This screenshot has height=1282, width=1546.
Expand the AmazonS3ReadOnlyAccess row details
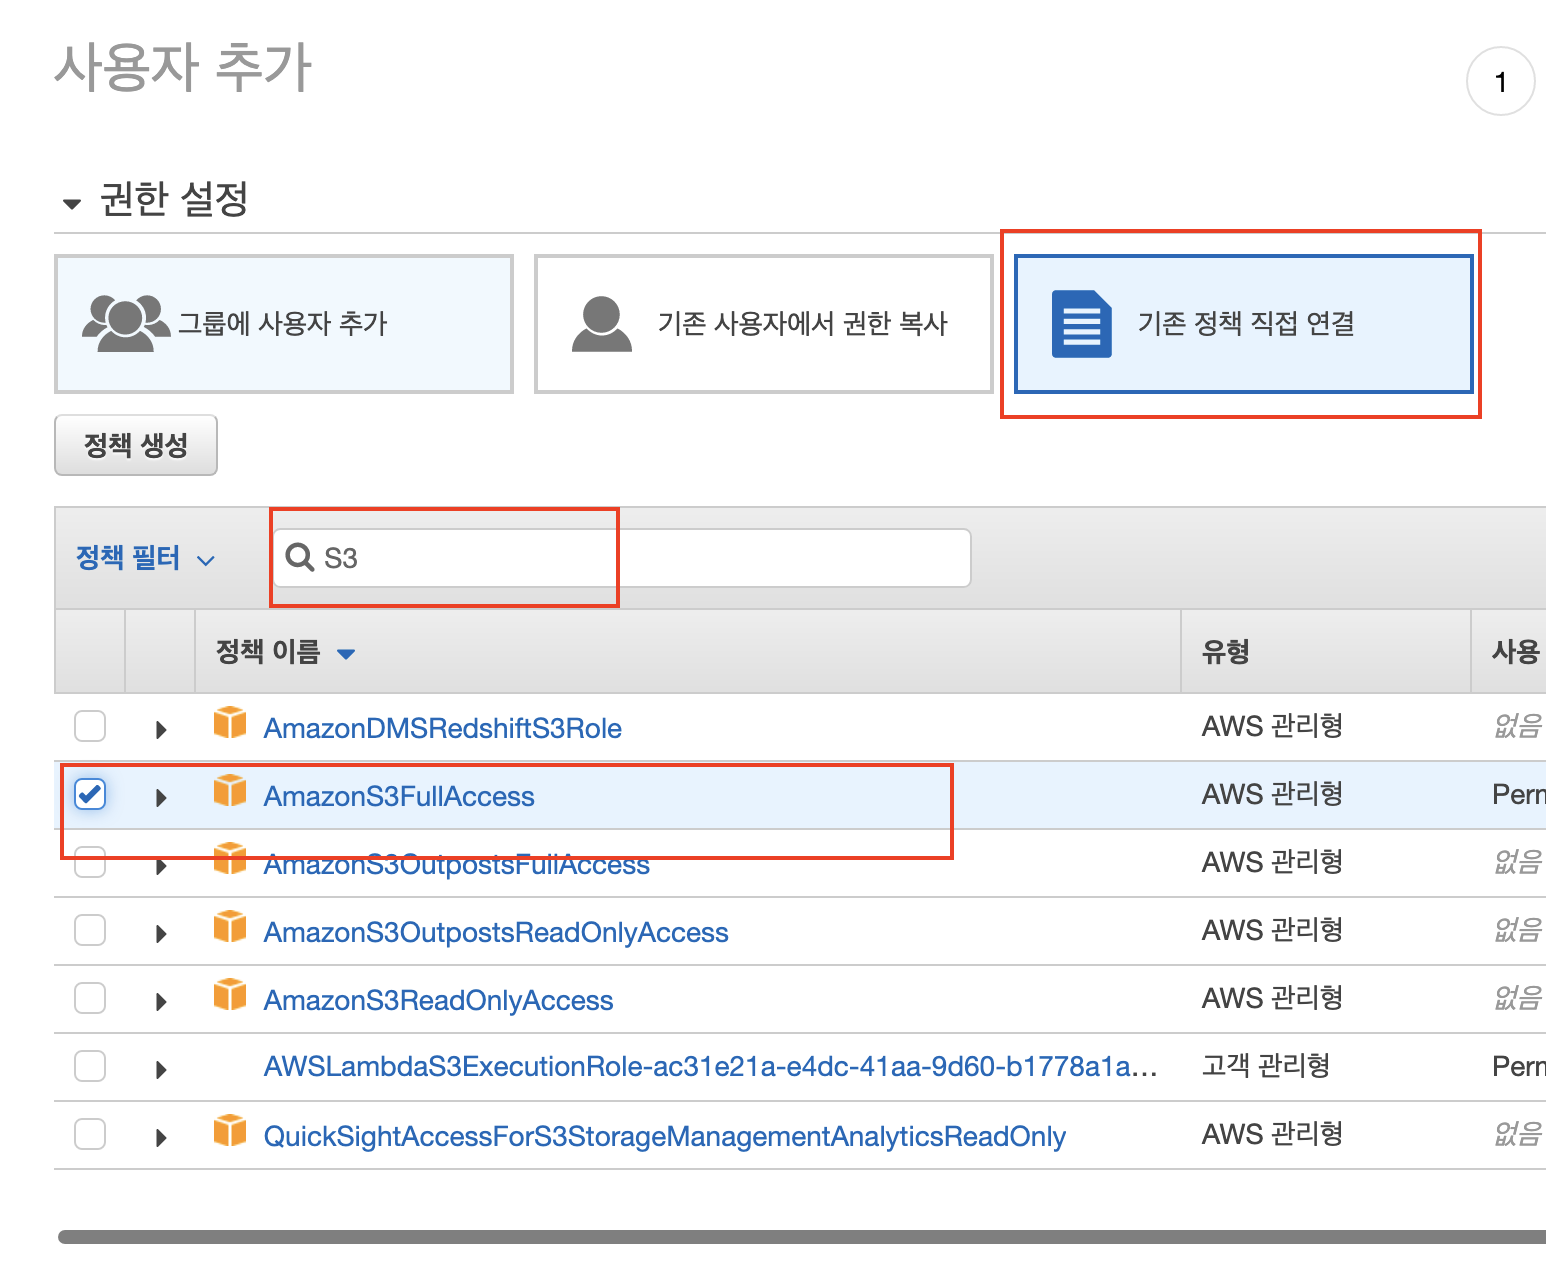161,1001
